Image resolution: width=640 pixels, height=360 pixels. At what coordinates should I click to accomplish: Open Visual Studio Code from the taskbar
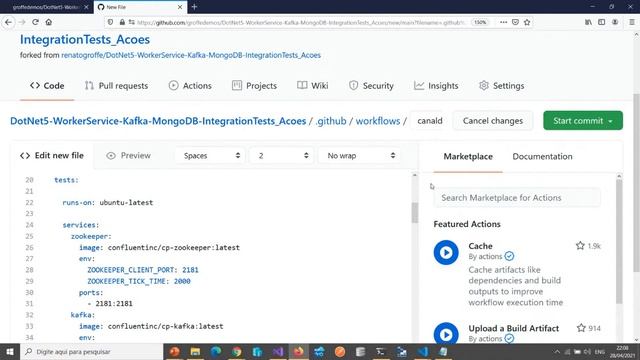[423, 351]
